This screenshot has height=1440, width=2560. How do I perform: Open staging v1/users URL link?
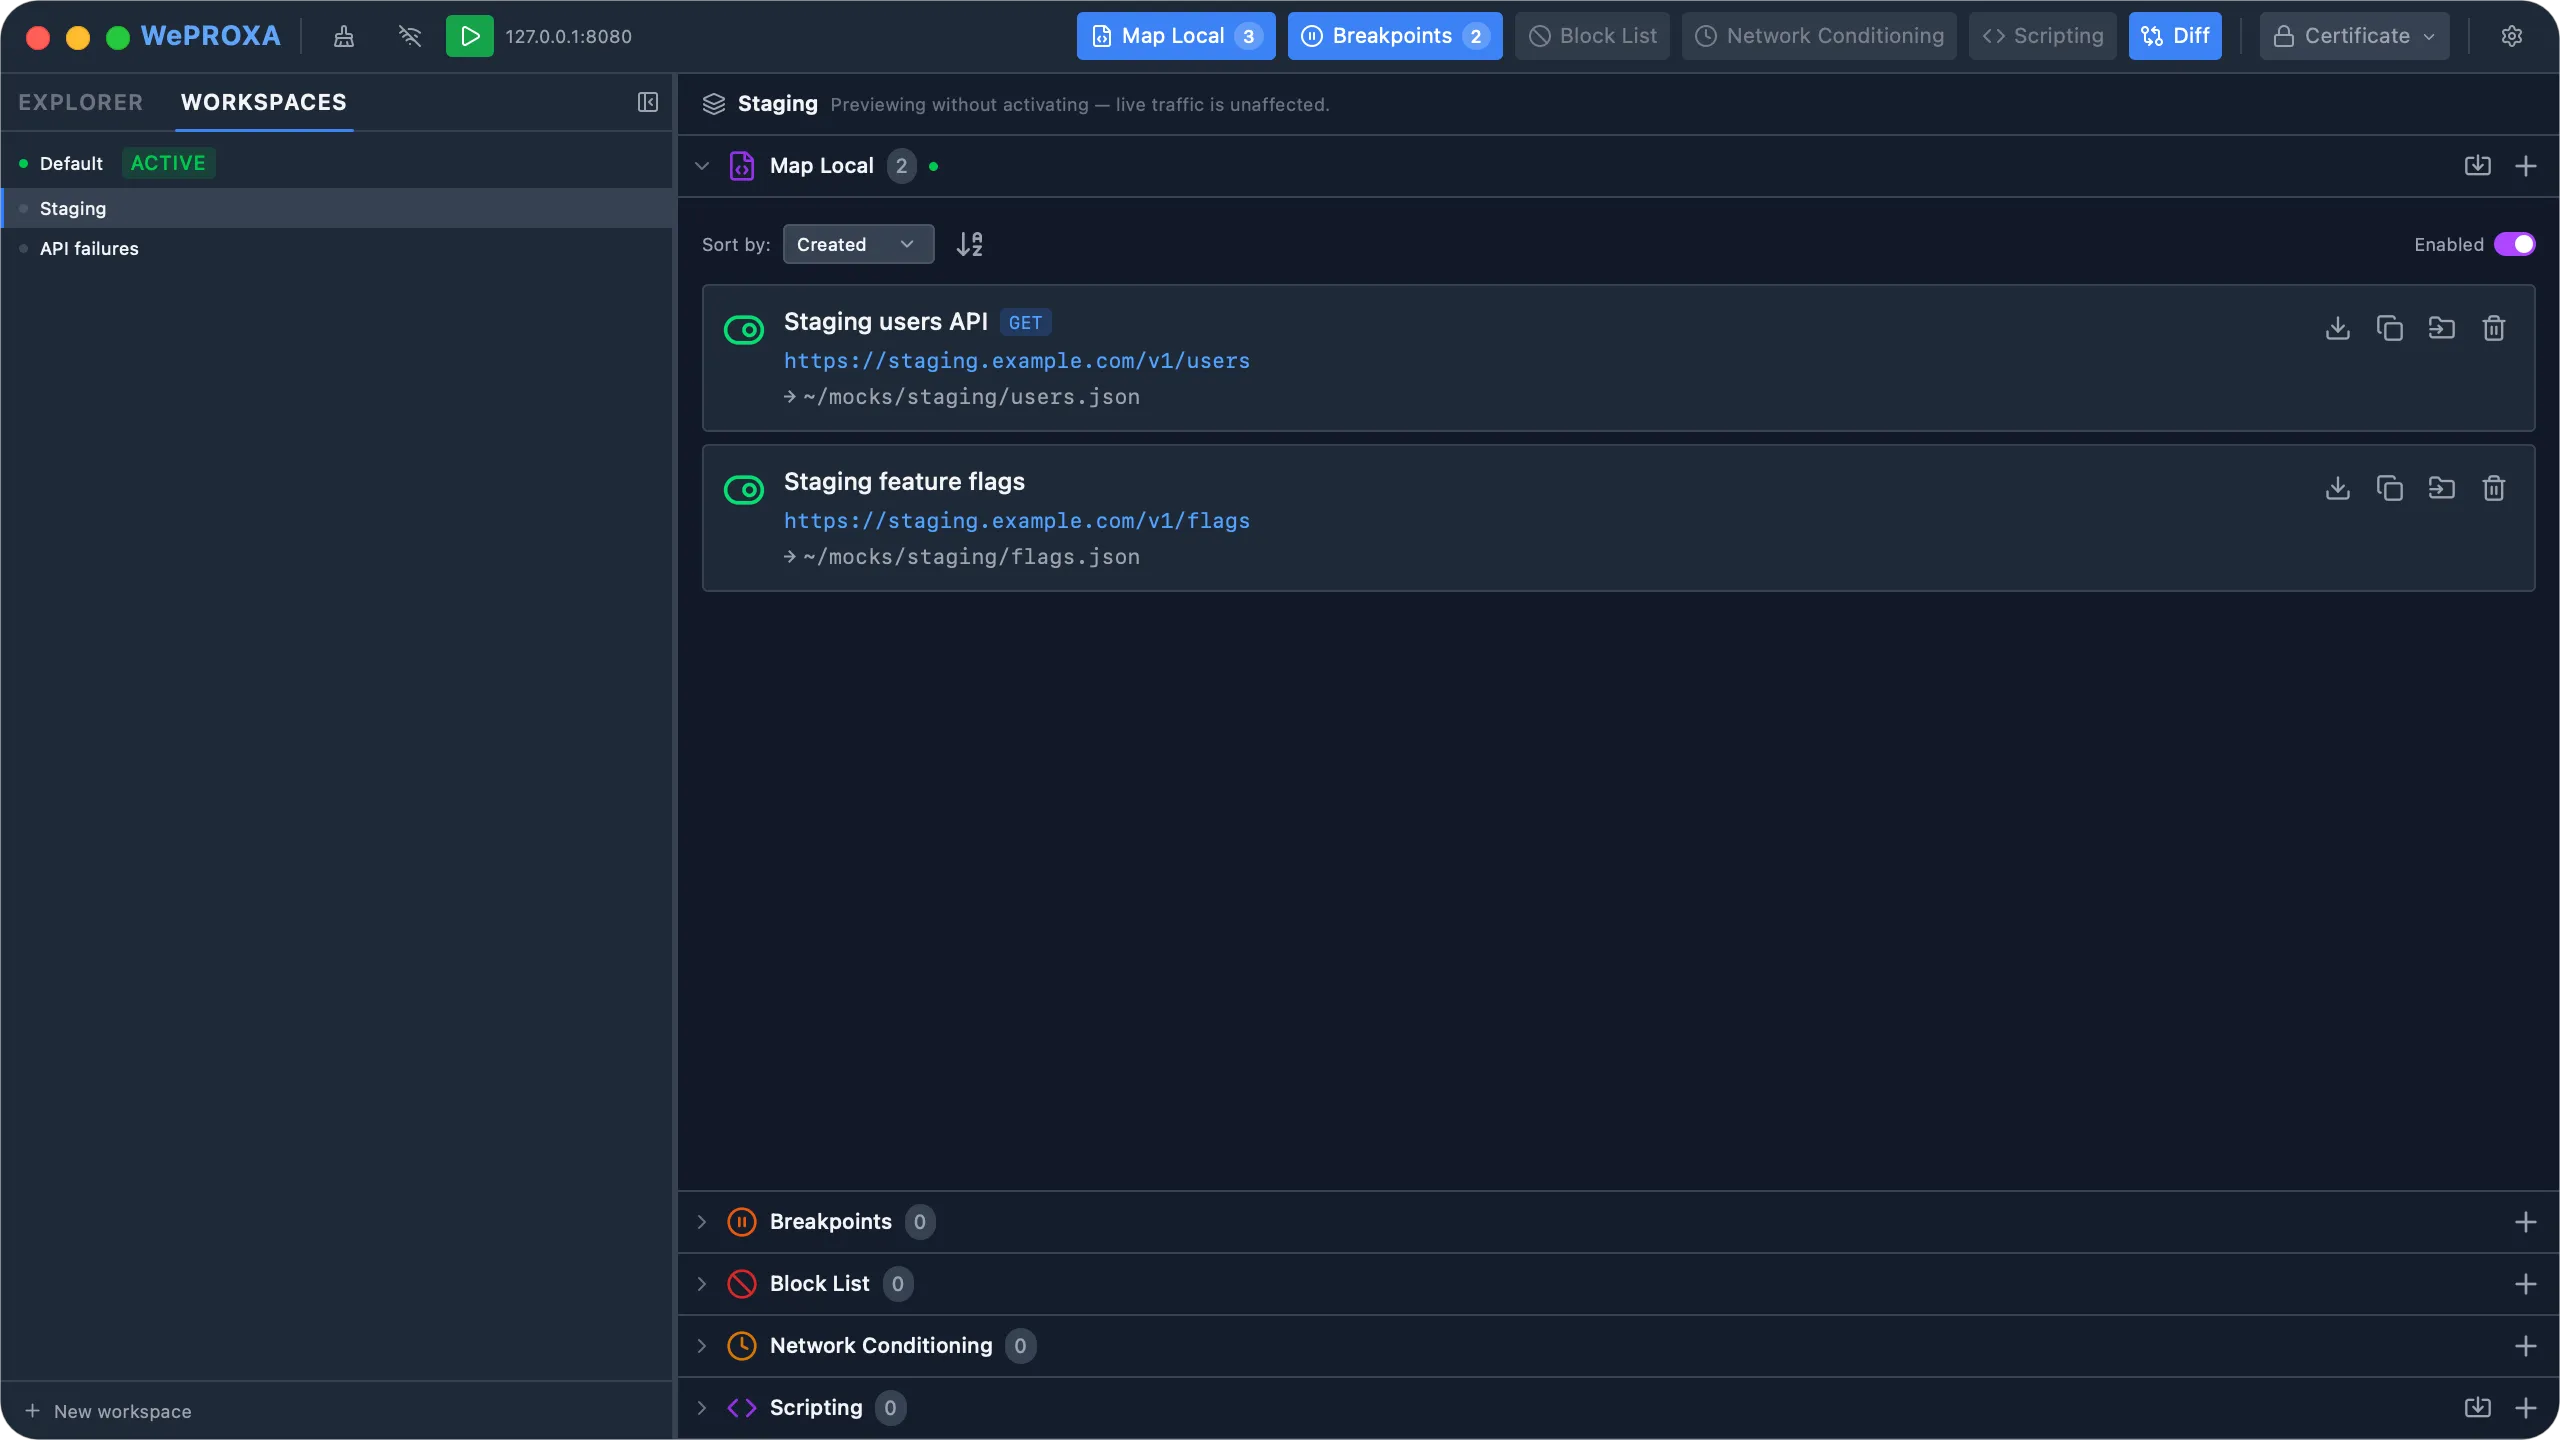coord(1017,361)
